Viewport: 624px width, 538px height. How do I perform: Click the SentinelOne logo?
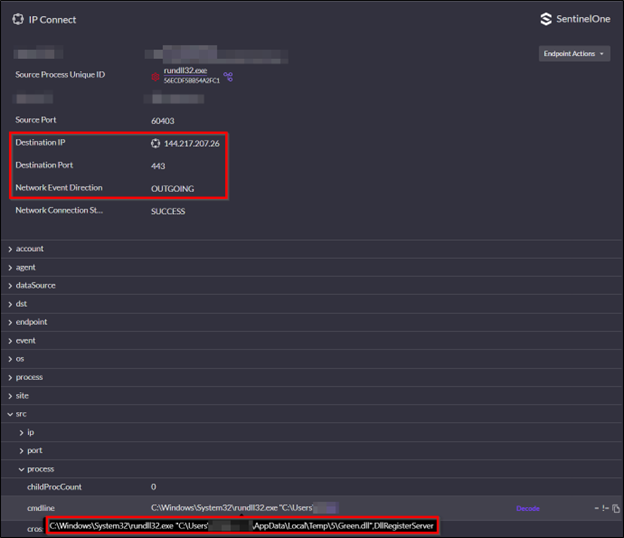574,19
